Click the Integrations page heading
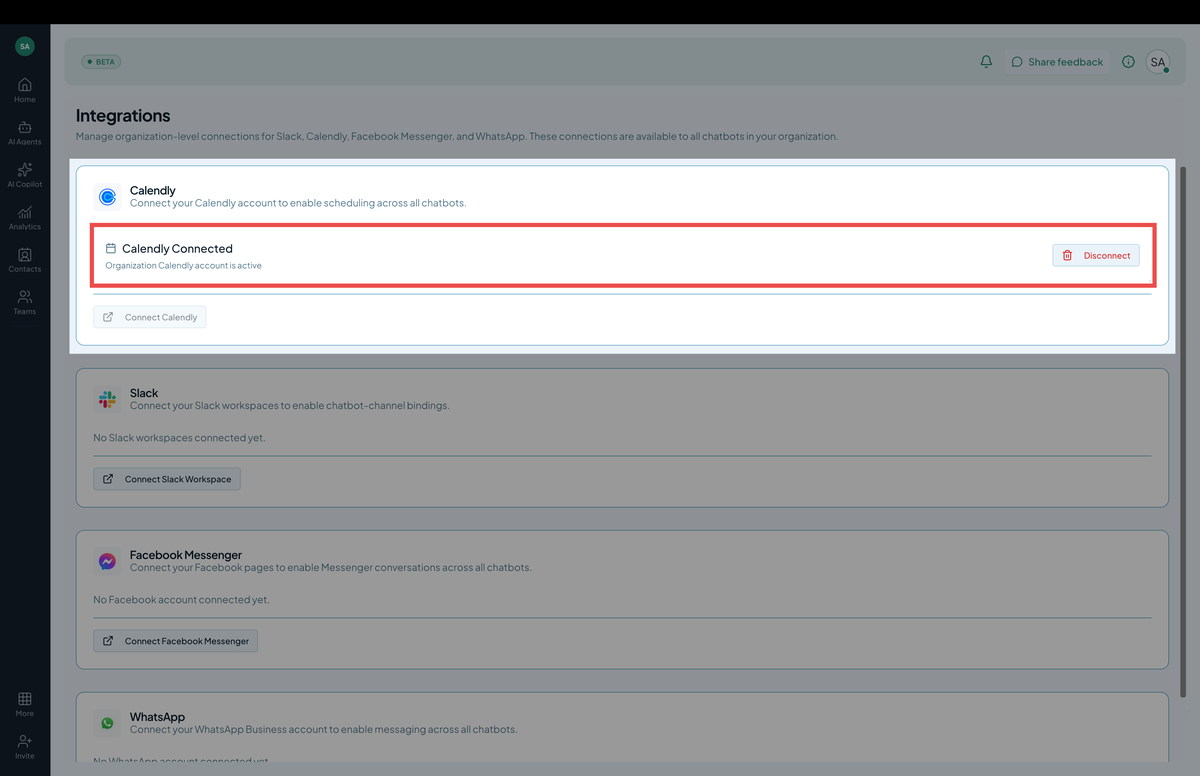Image resolution: width=1200 pixels, height=776 pixels. [x=123, y=116]
